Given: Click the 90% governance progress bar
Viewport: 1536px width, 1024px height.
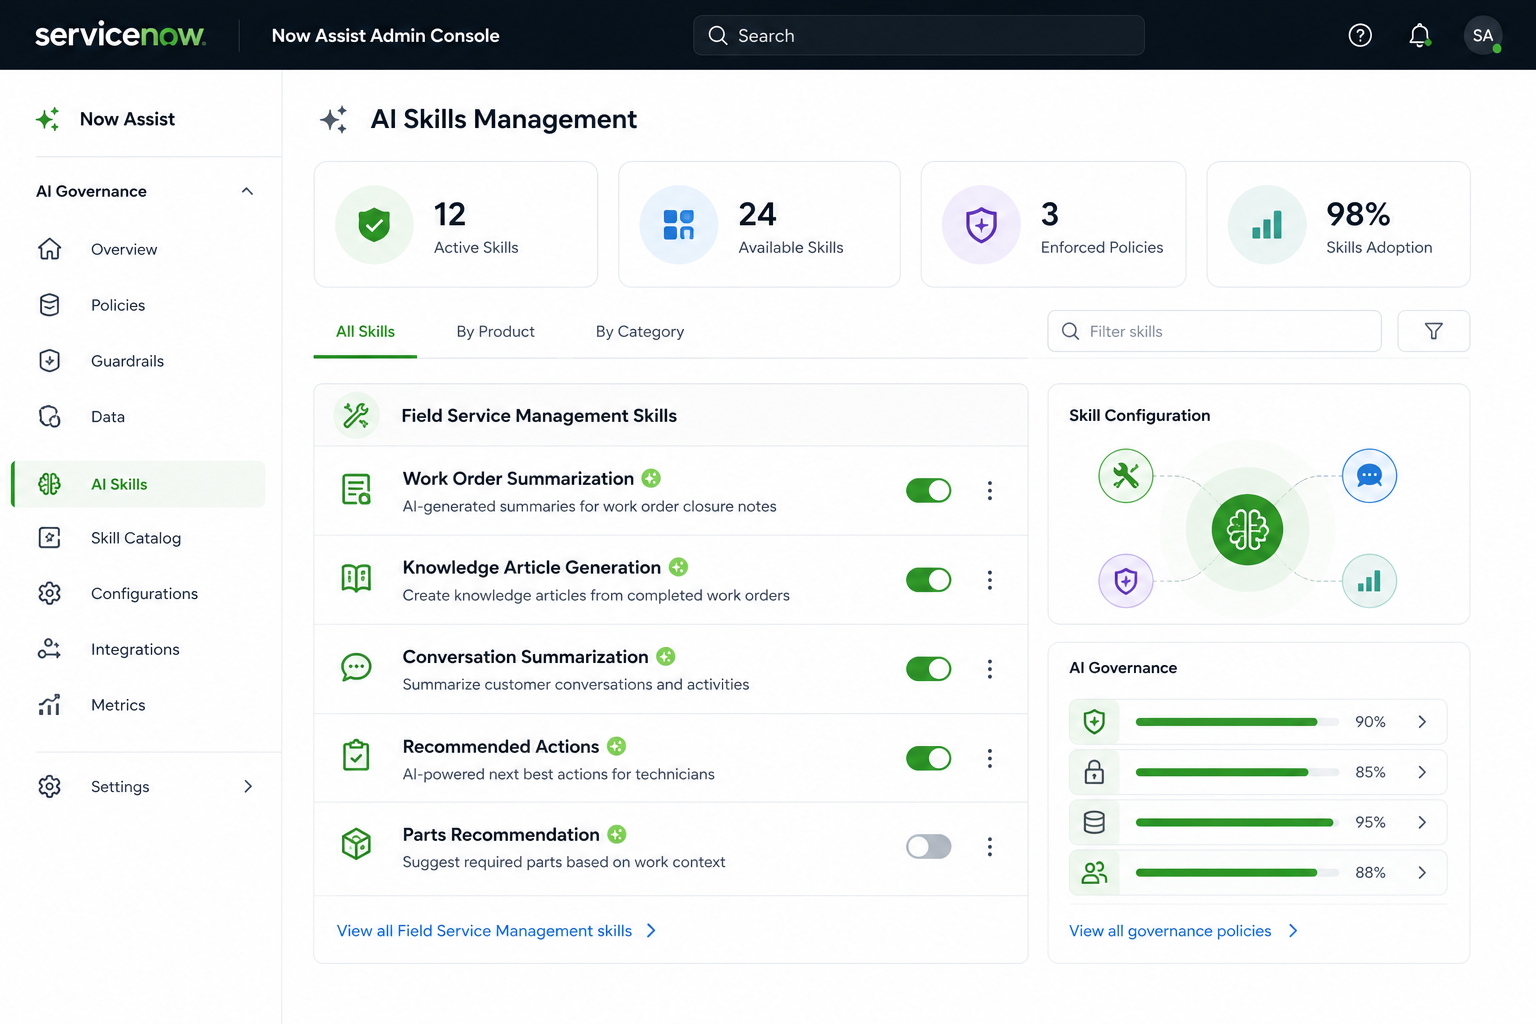Looking at the screenshot, I should coord(1237,722).
